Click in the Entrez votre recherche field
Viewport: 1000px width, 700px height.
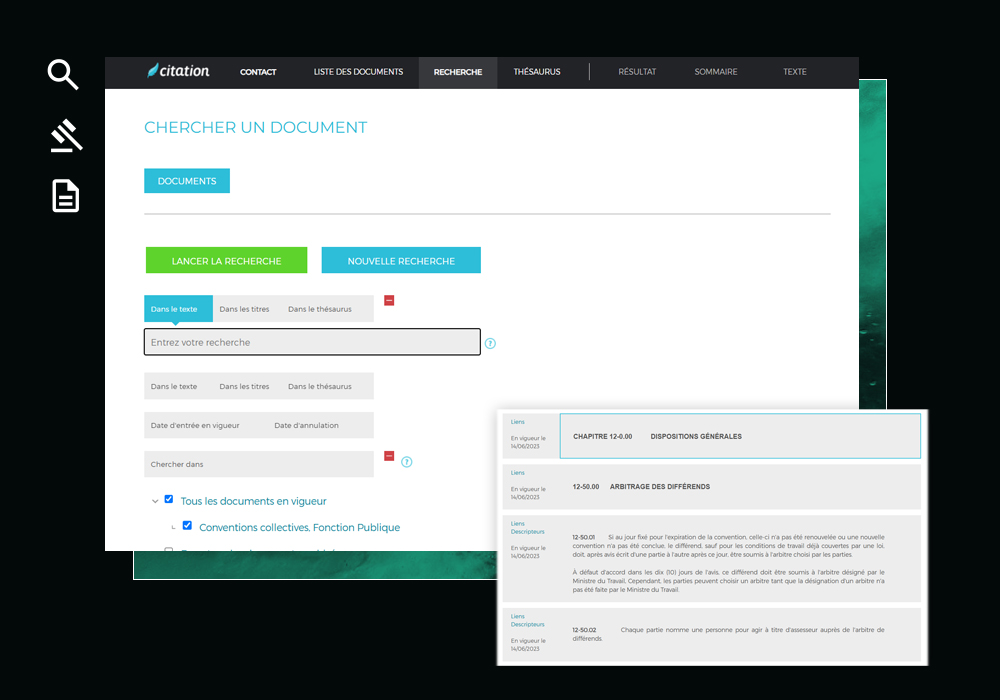[312, 342]
